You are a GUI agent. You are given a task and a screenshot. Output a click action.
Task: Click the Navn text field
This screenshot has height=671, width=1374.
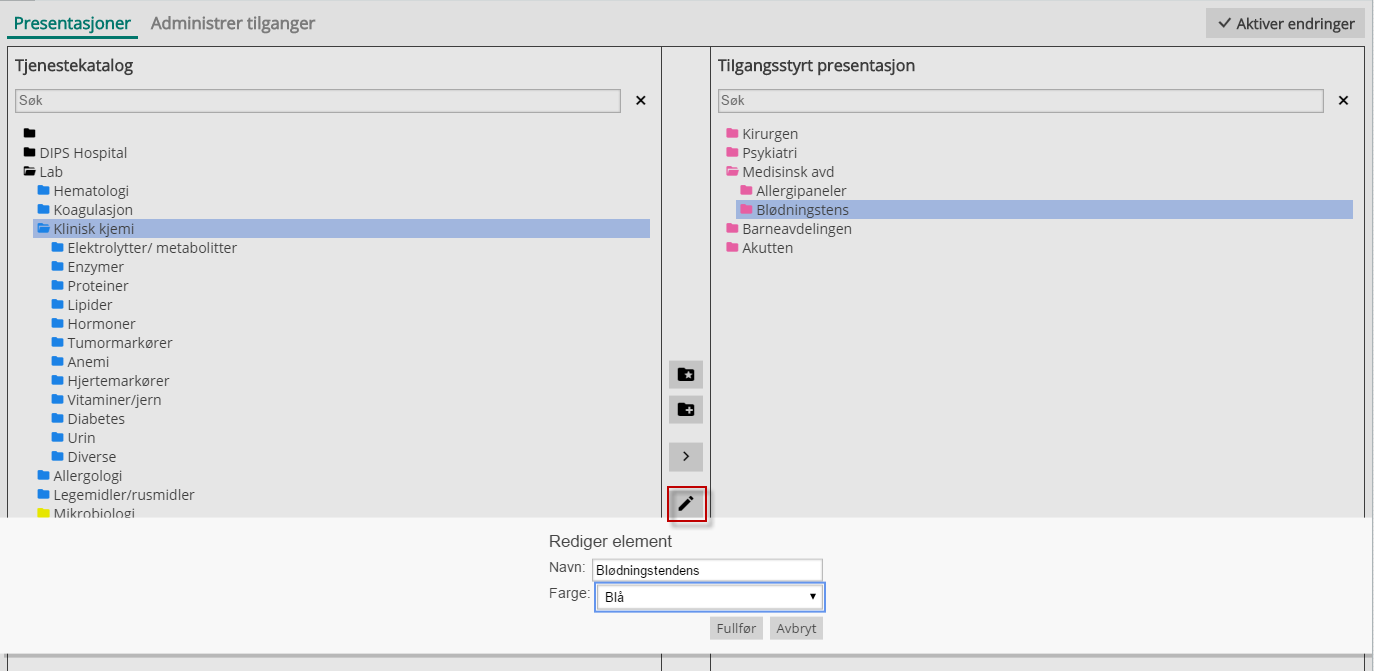707,570
